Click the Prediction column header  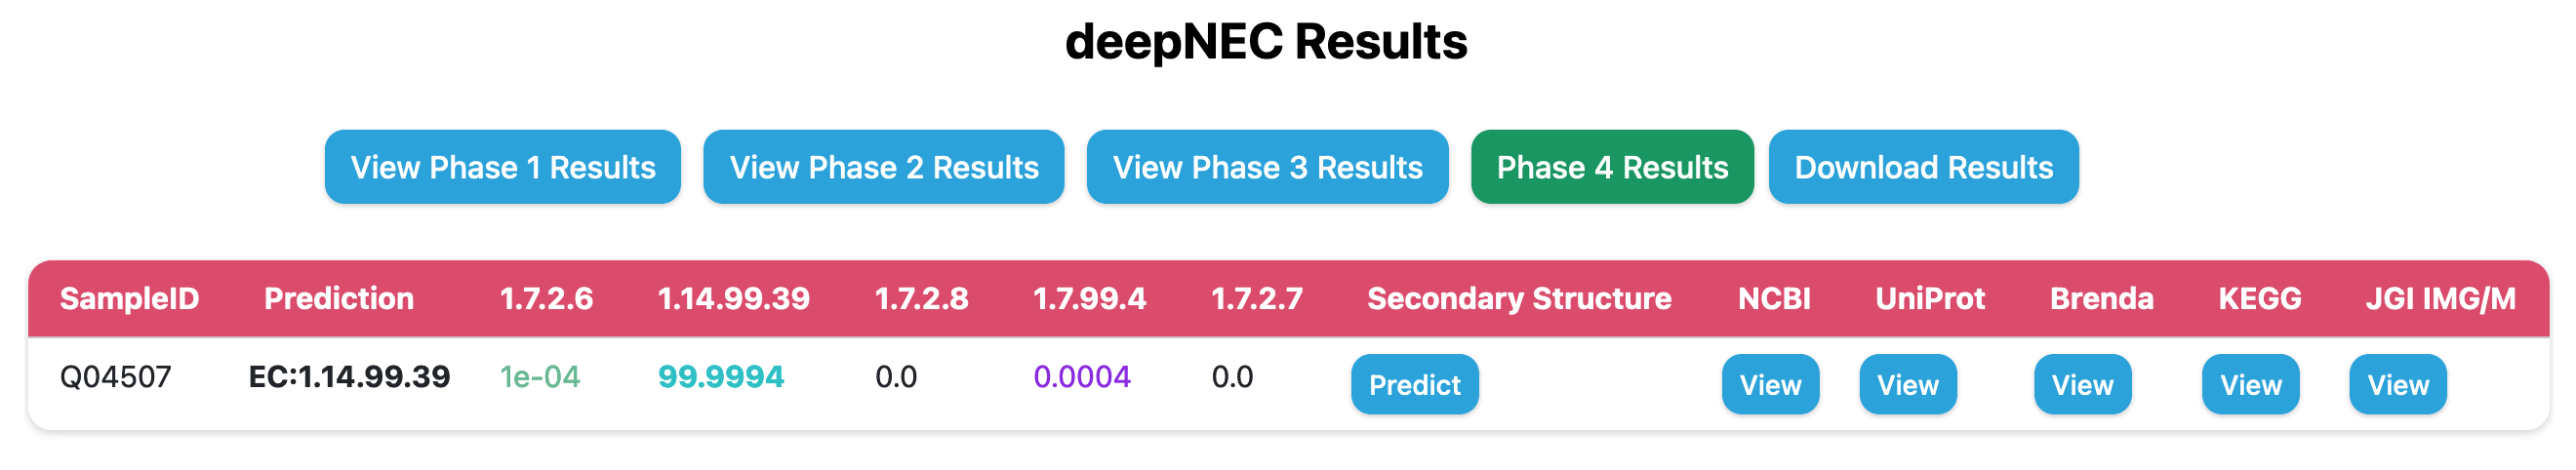pyautogui.click(x=339, y=298)
